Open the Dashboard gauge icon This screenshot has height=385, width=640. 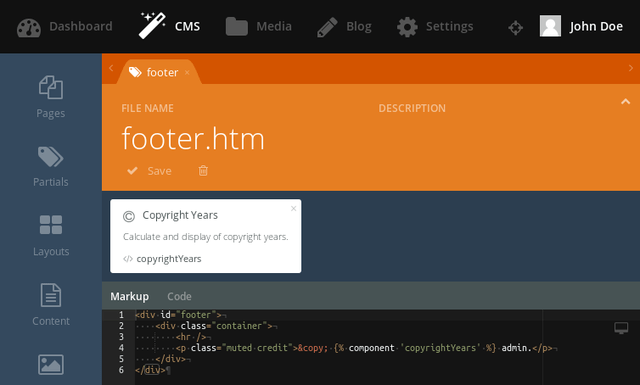[29, 27]
